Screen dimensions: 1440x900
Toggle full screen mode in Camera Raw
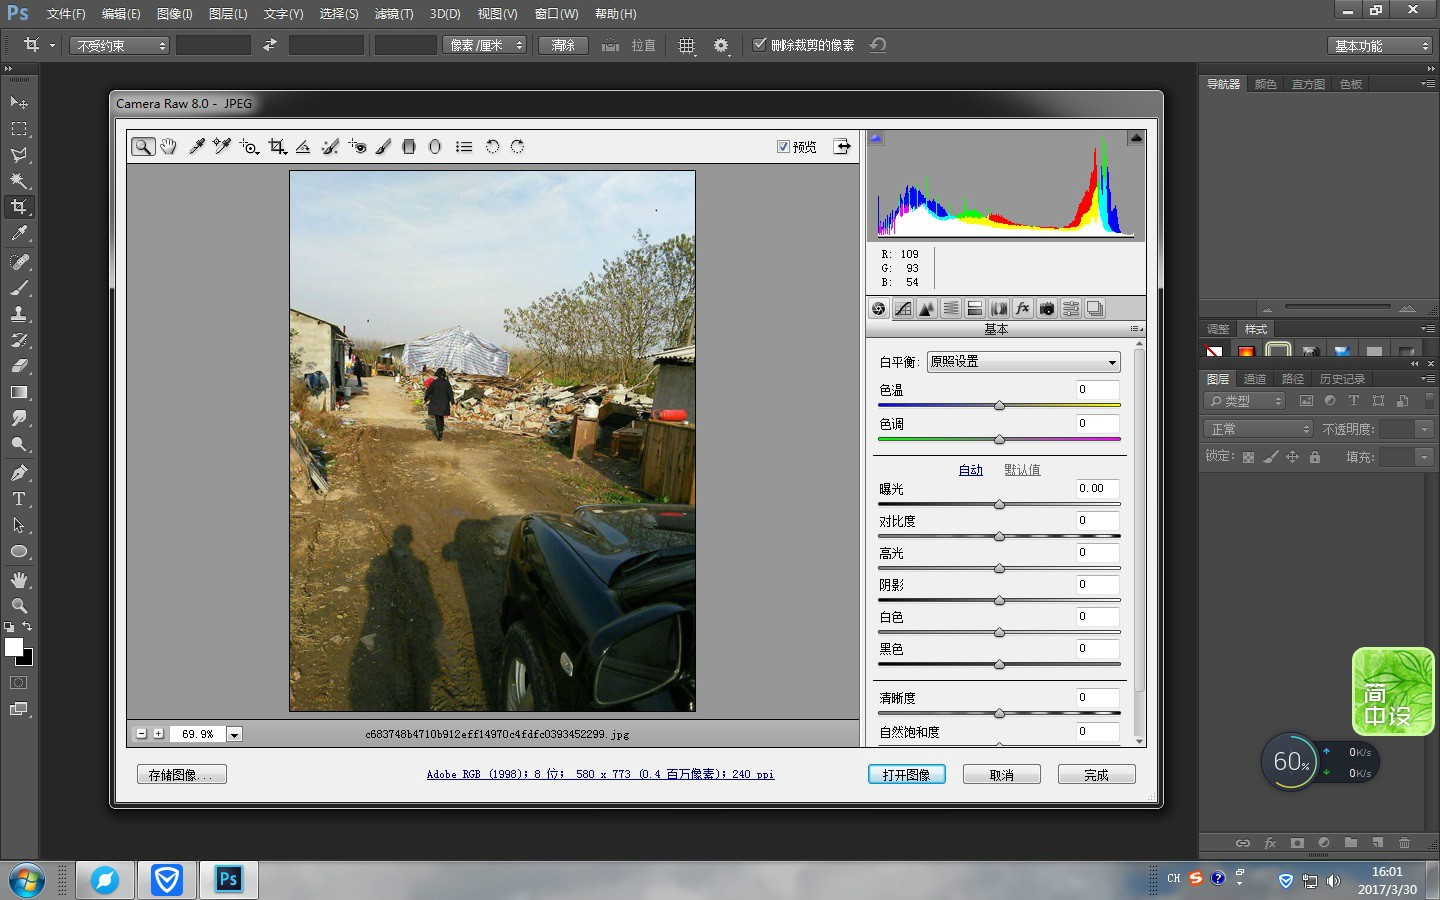click(843, 147)
